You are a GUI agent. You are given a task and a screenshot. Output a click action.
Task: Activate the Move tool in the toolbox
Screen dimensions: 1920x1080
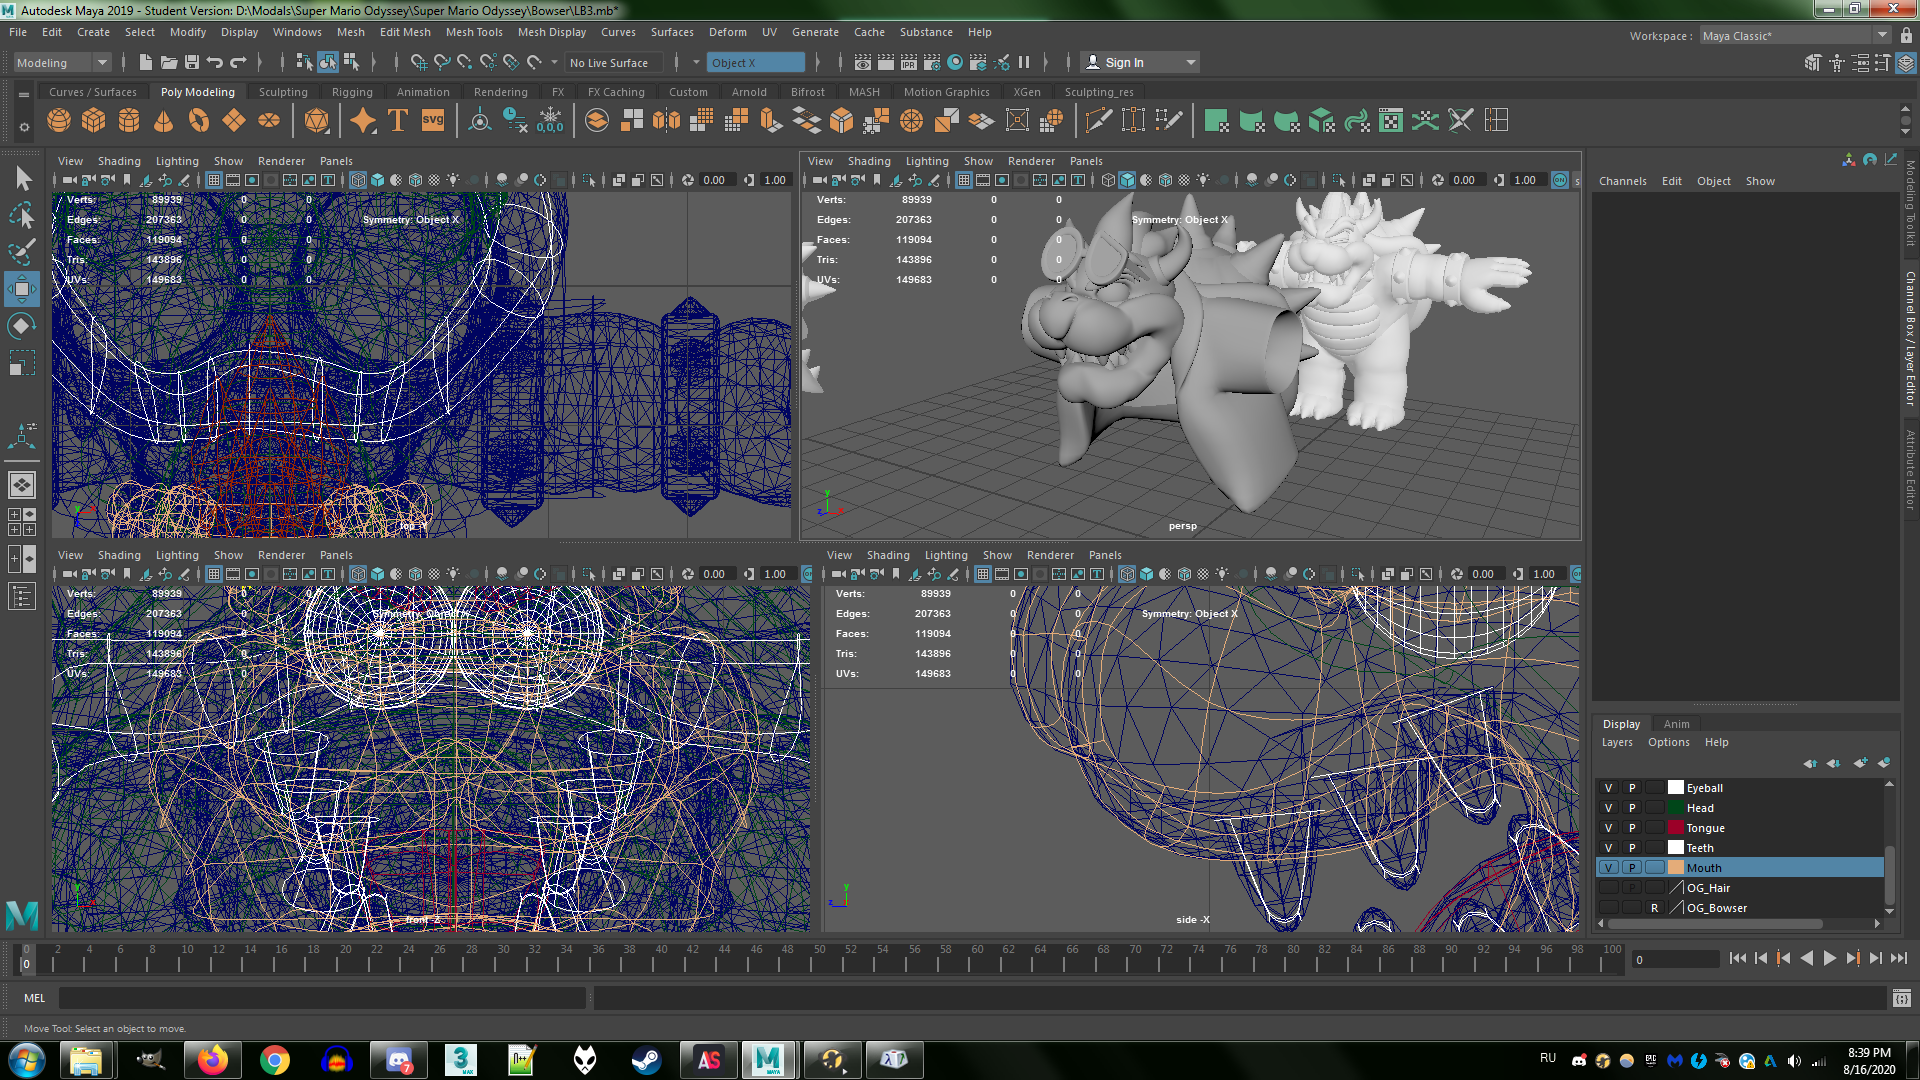(22, 289)
